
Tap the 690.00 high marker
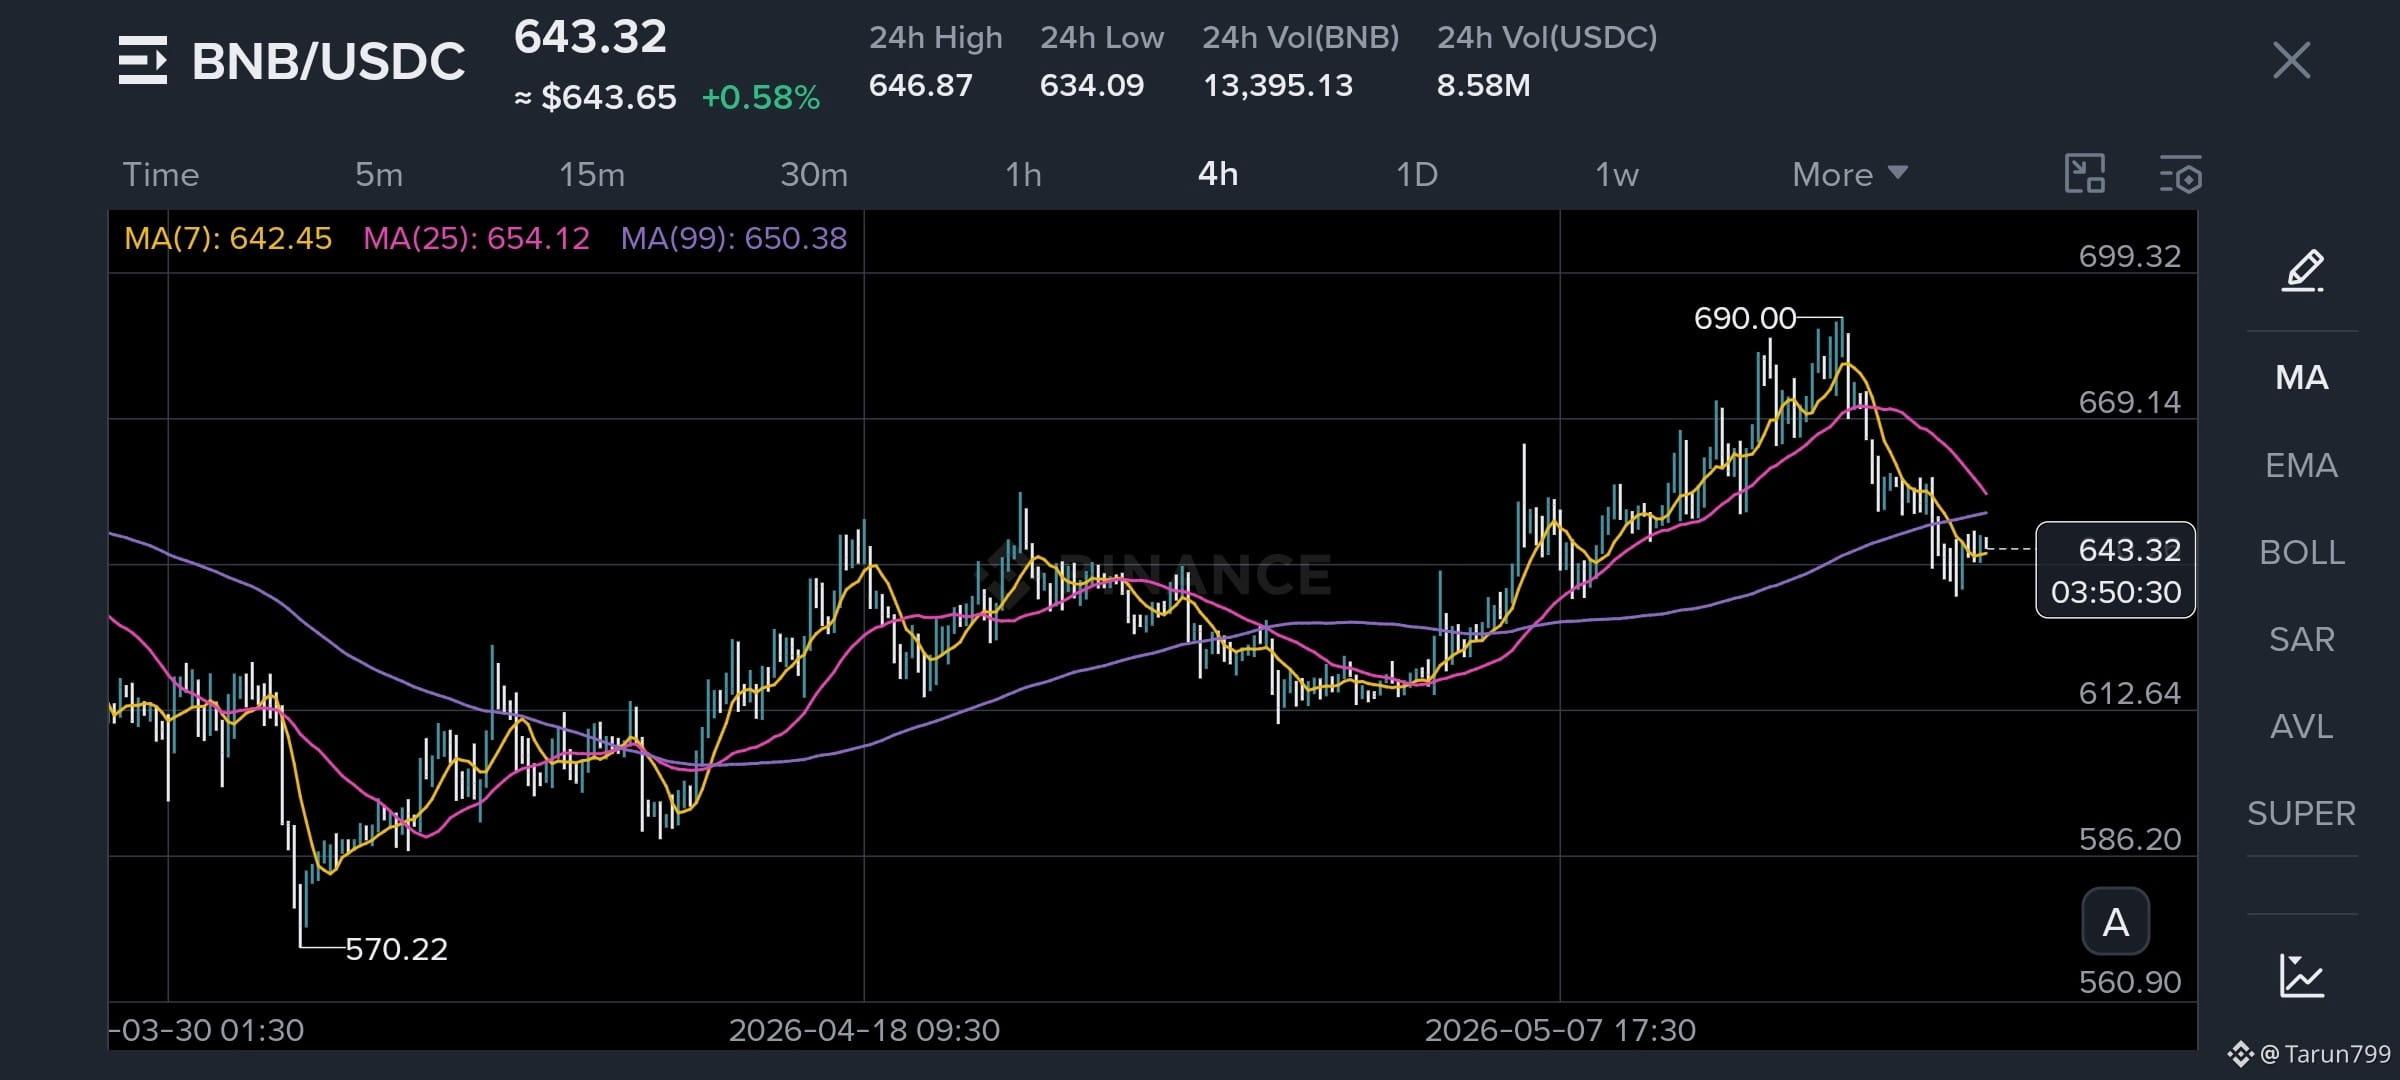tap(1745, 318)
